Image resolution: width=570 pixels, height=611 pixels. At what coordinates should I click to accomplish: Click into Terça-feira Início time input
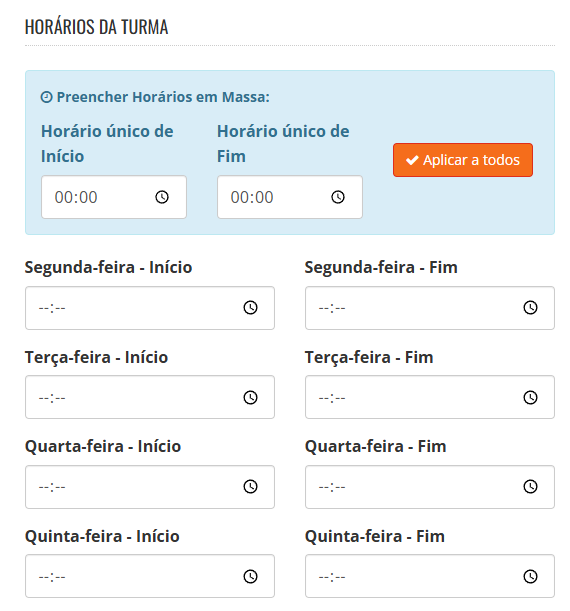[x=150, y=397]
